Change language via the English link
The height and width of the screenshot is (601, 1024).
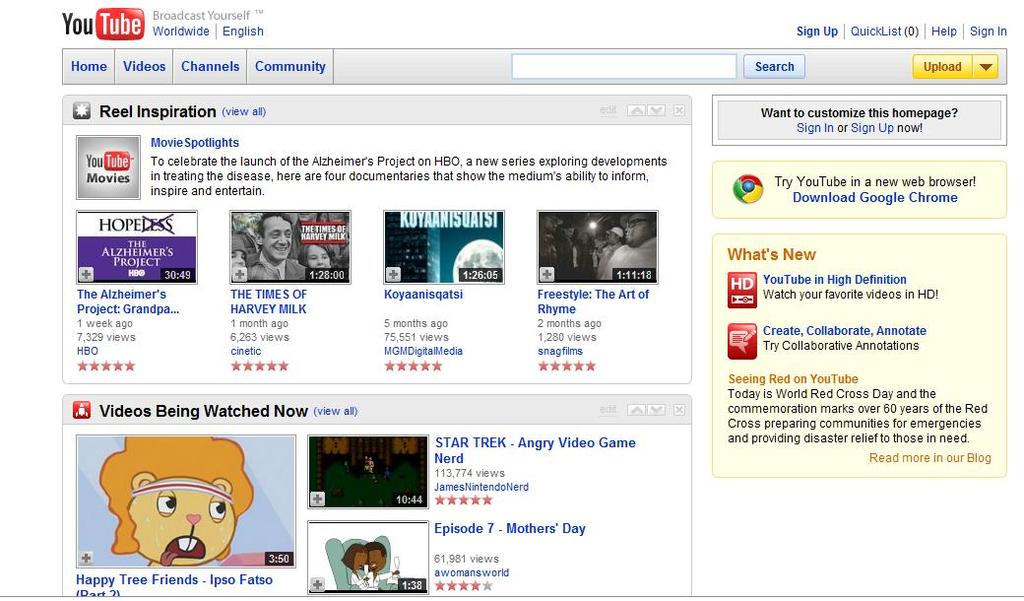click(243, 31)
